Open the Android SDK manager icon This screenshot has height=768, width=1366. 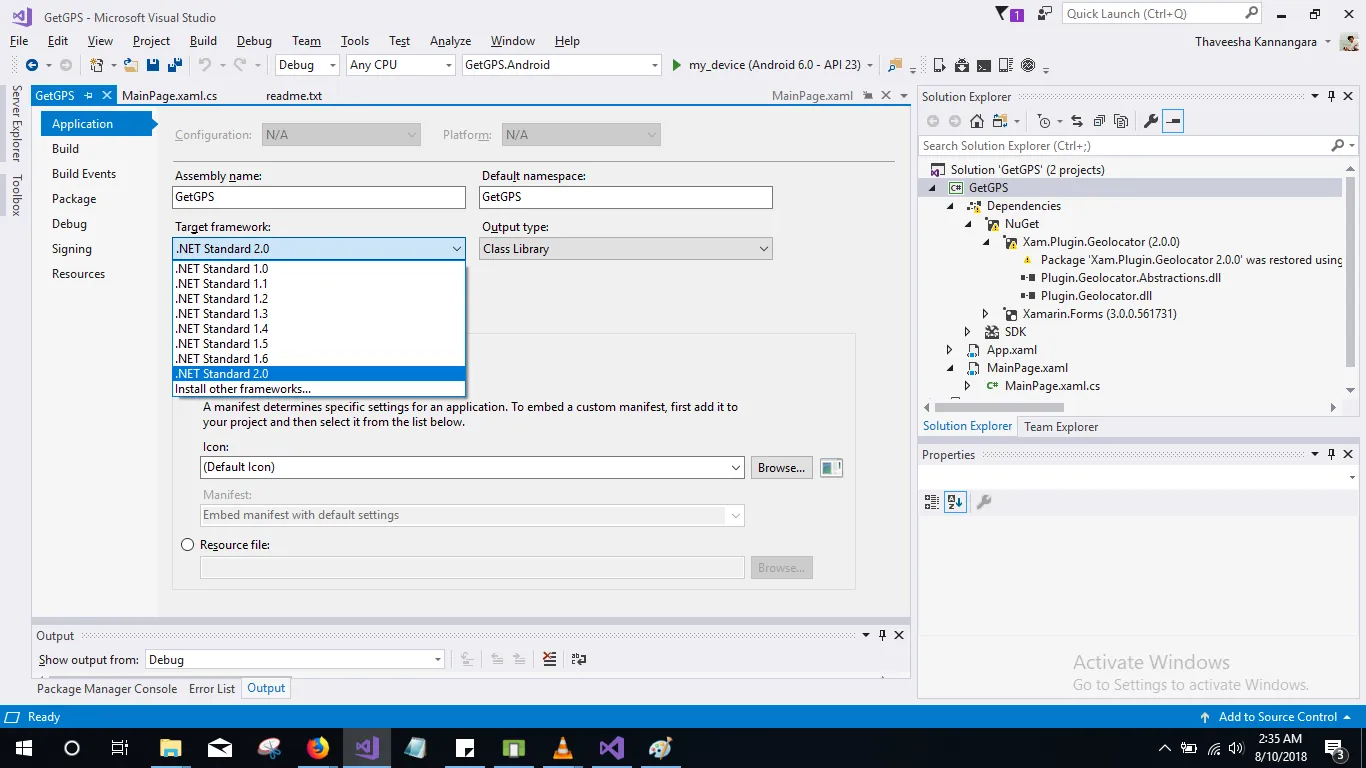(962, 65)
